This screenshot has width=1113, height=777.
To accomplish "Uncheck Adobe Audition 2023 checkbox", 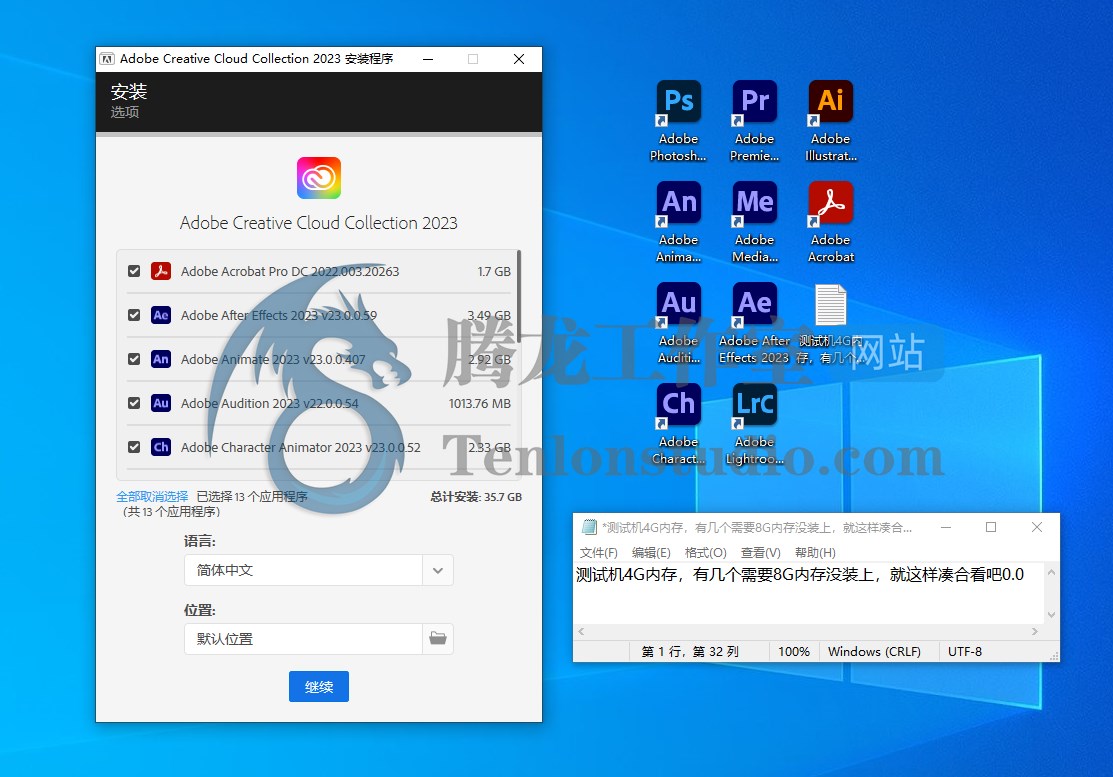I will click(x=134, y=403).
